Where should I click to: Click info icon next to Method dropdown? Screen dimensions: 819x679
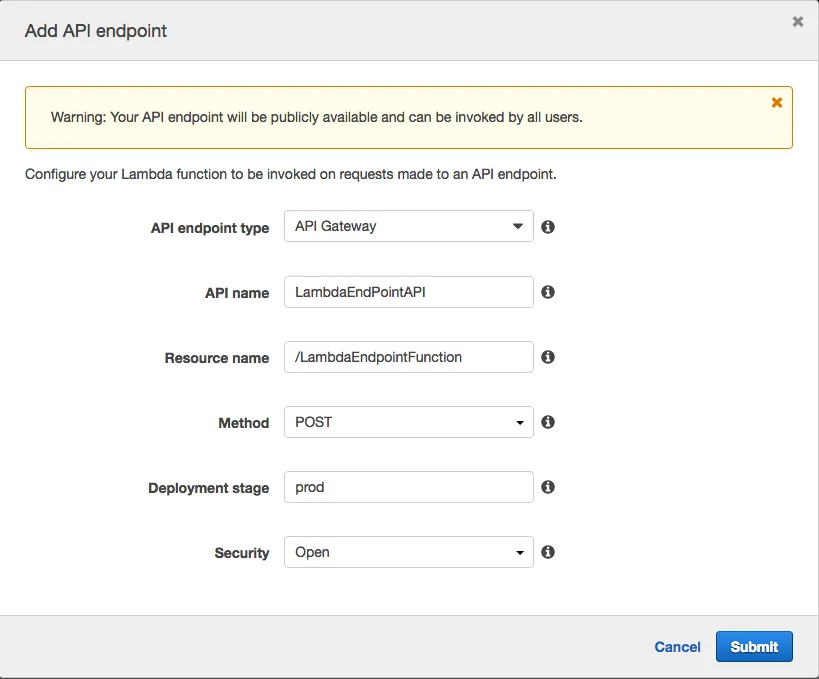click(x=548, y=422)
